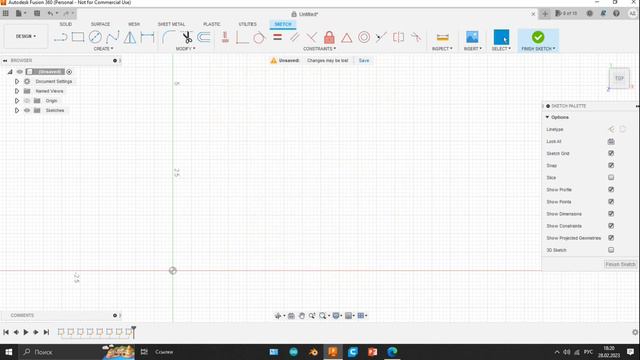Switch to the Sheet Metal tab

click(171, 24)
